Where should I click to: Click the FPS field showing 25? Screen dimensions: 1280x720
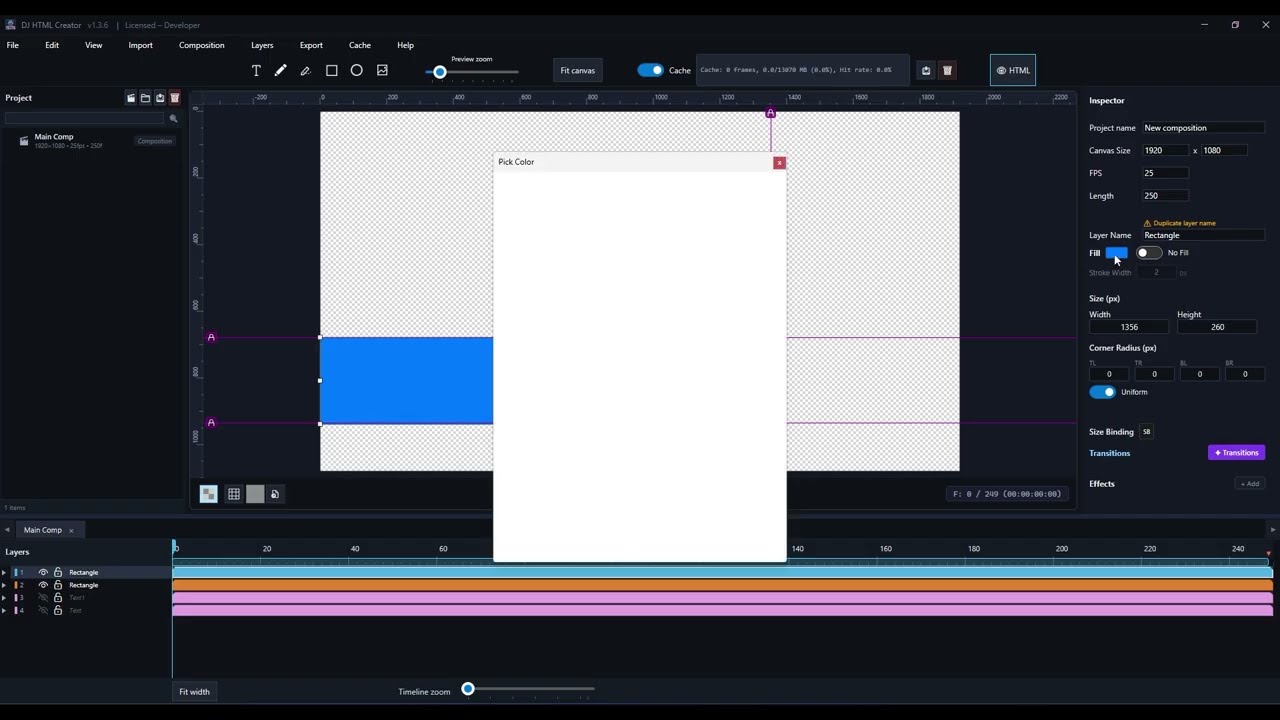coord(1166,173)
